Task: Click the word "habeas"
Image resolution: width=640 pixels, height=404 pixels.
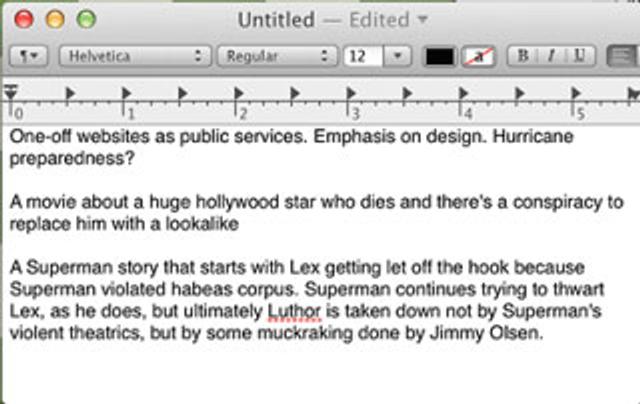Action: 202,289
